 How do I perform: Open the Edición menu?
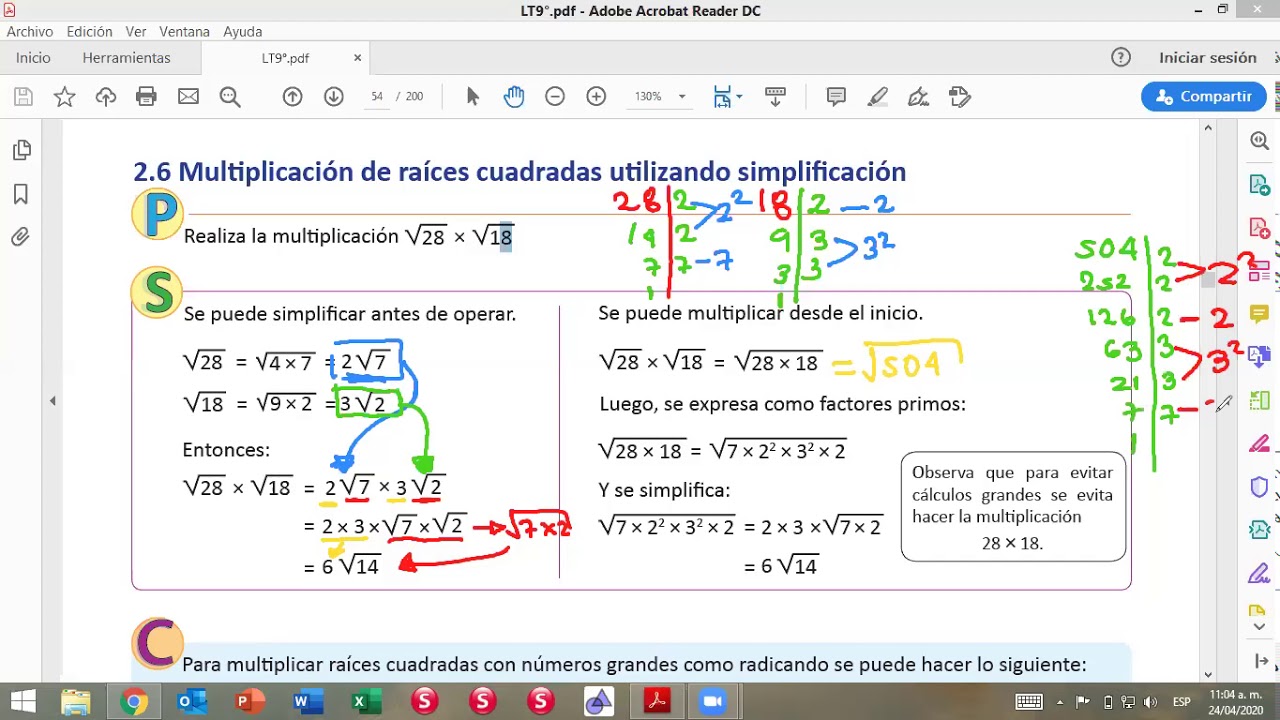tap(89, 32)
